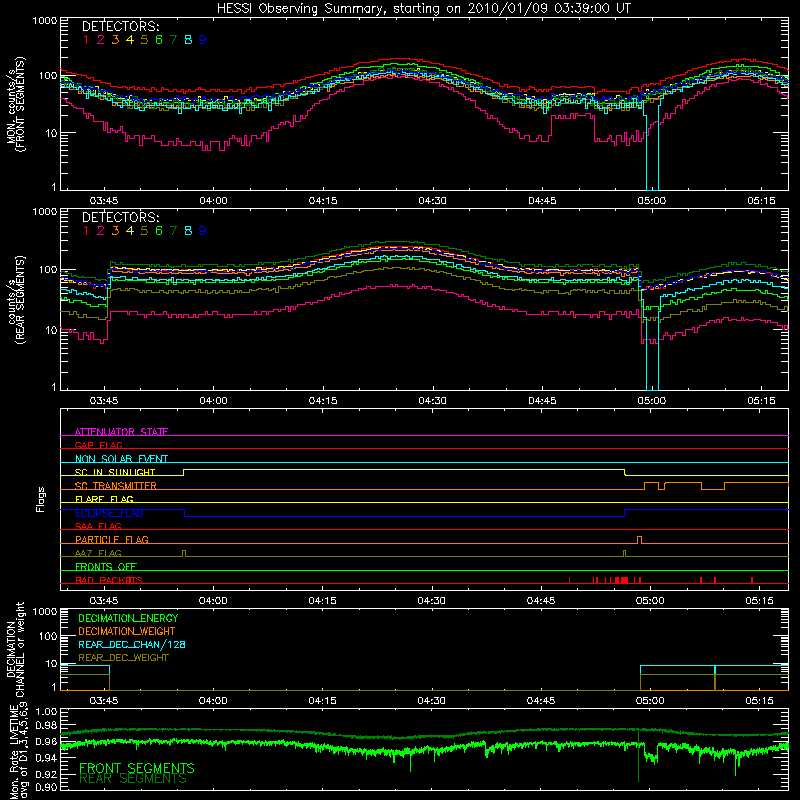Click 03:45 tick under rear segments plot
Image resolution: width=800 pixels, height=800 pixels.
point(104,401)
